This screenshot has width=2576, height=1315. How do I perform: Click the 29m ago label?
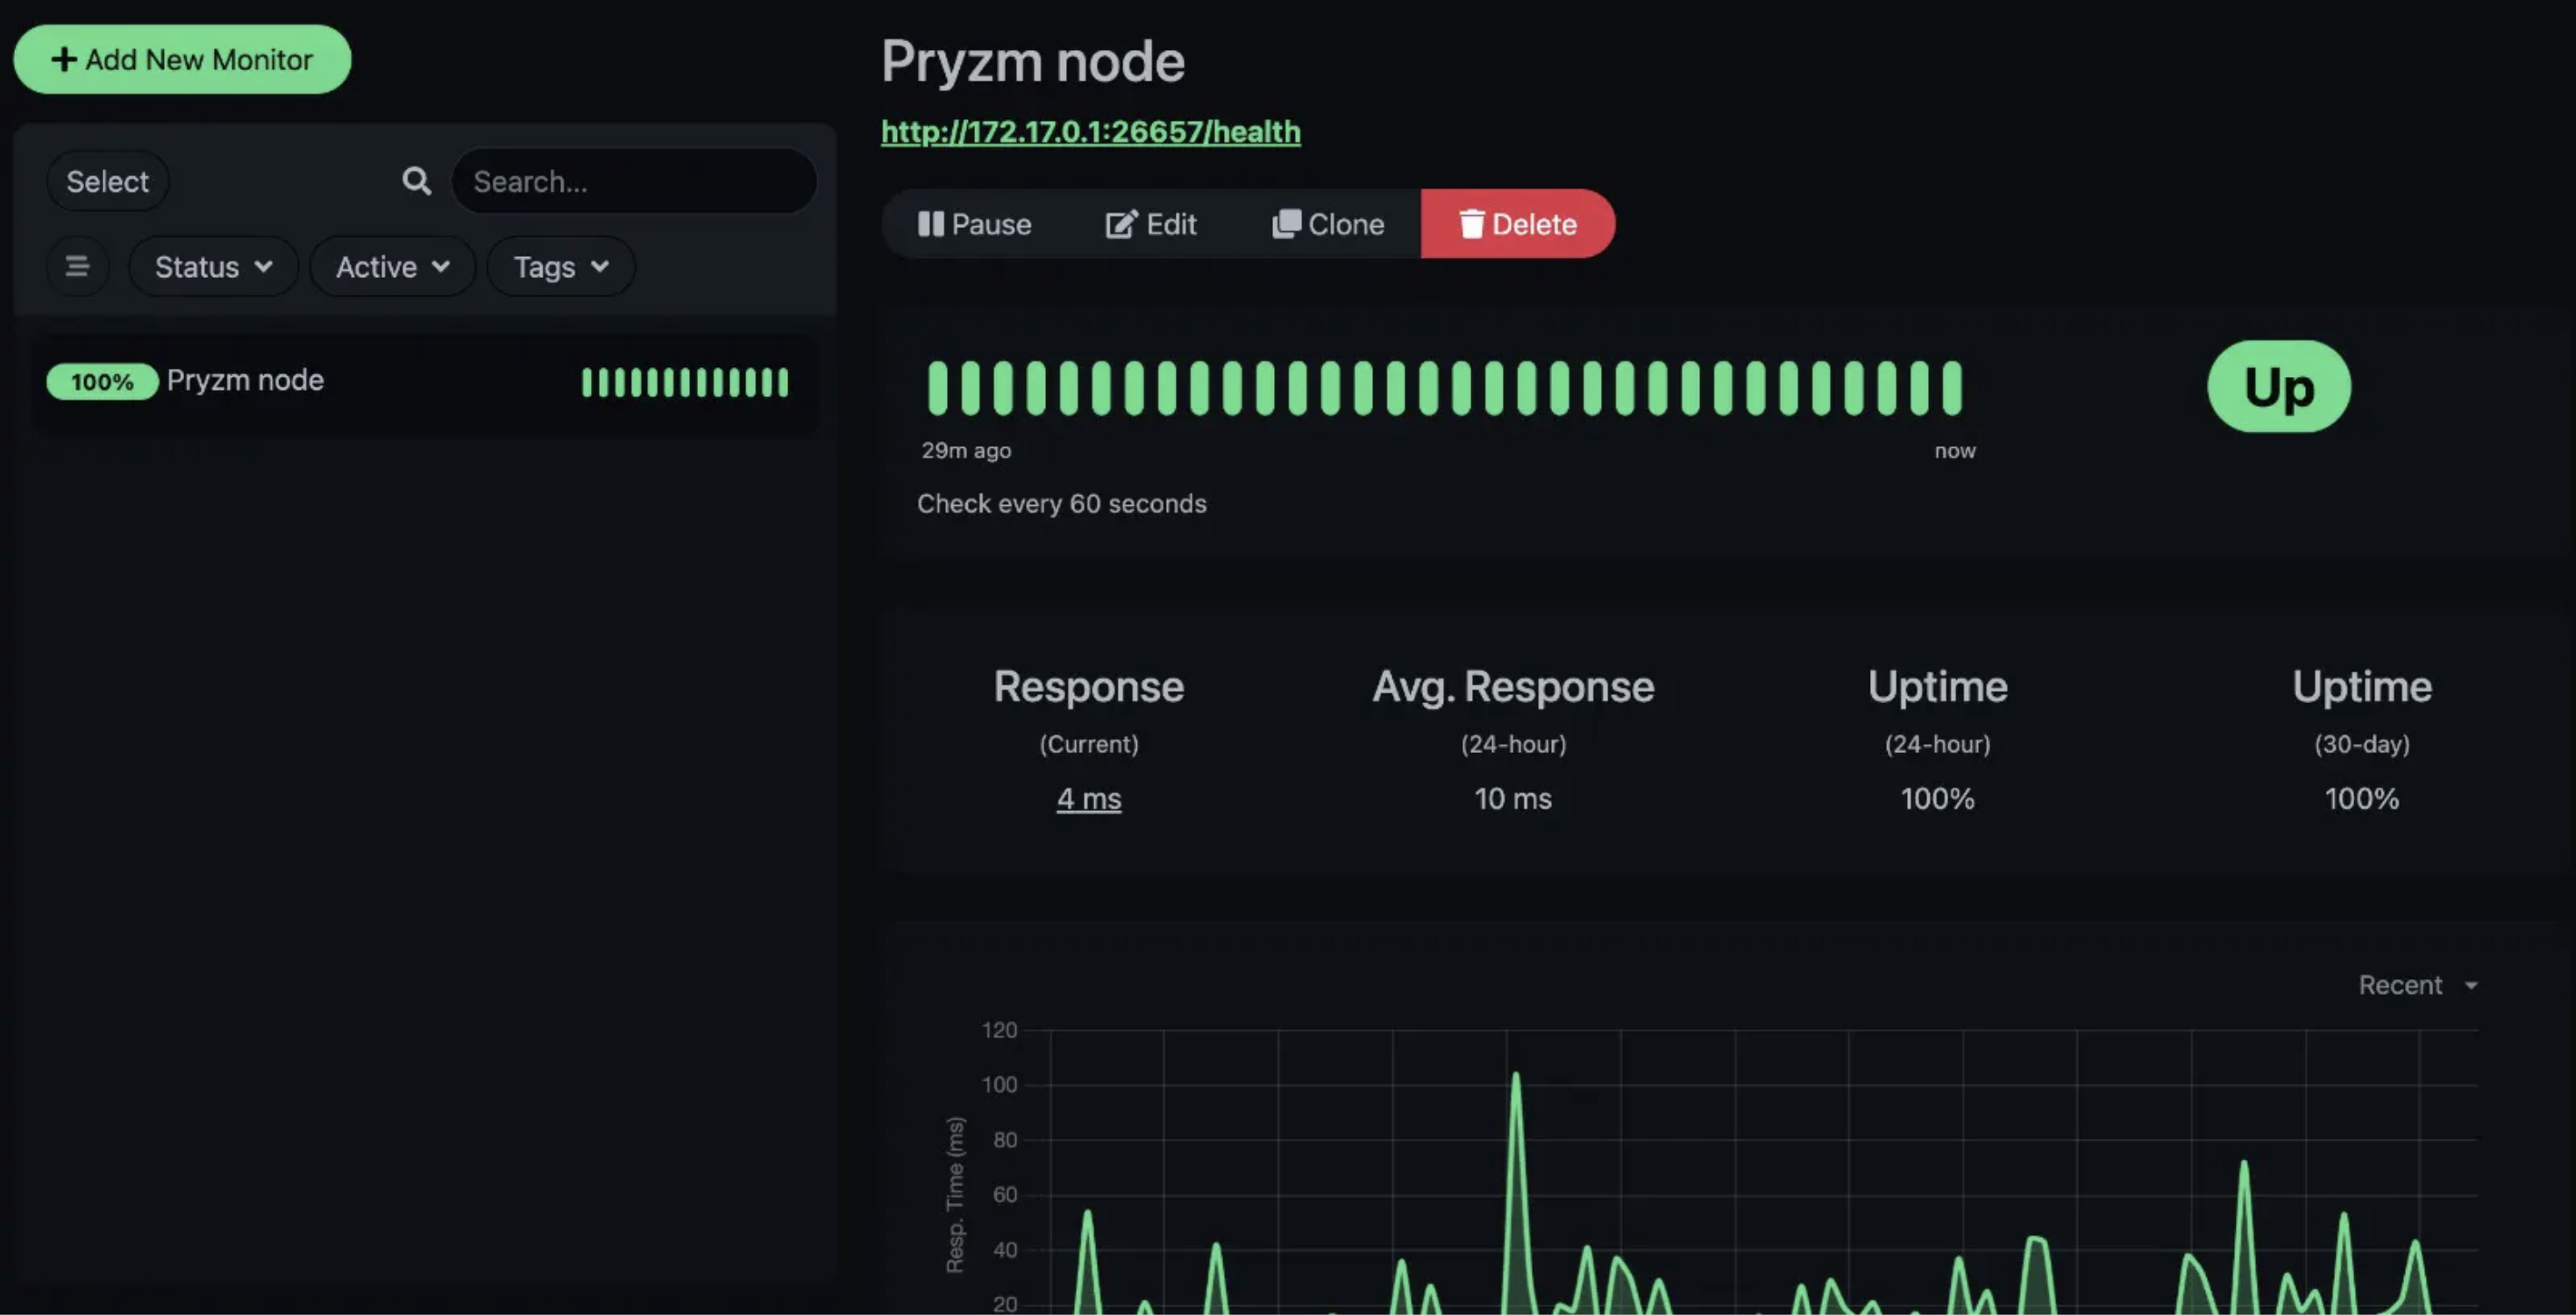pos(966,451)
